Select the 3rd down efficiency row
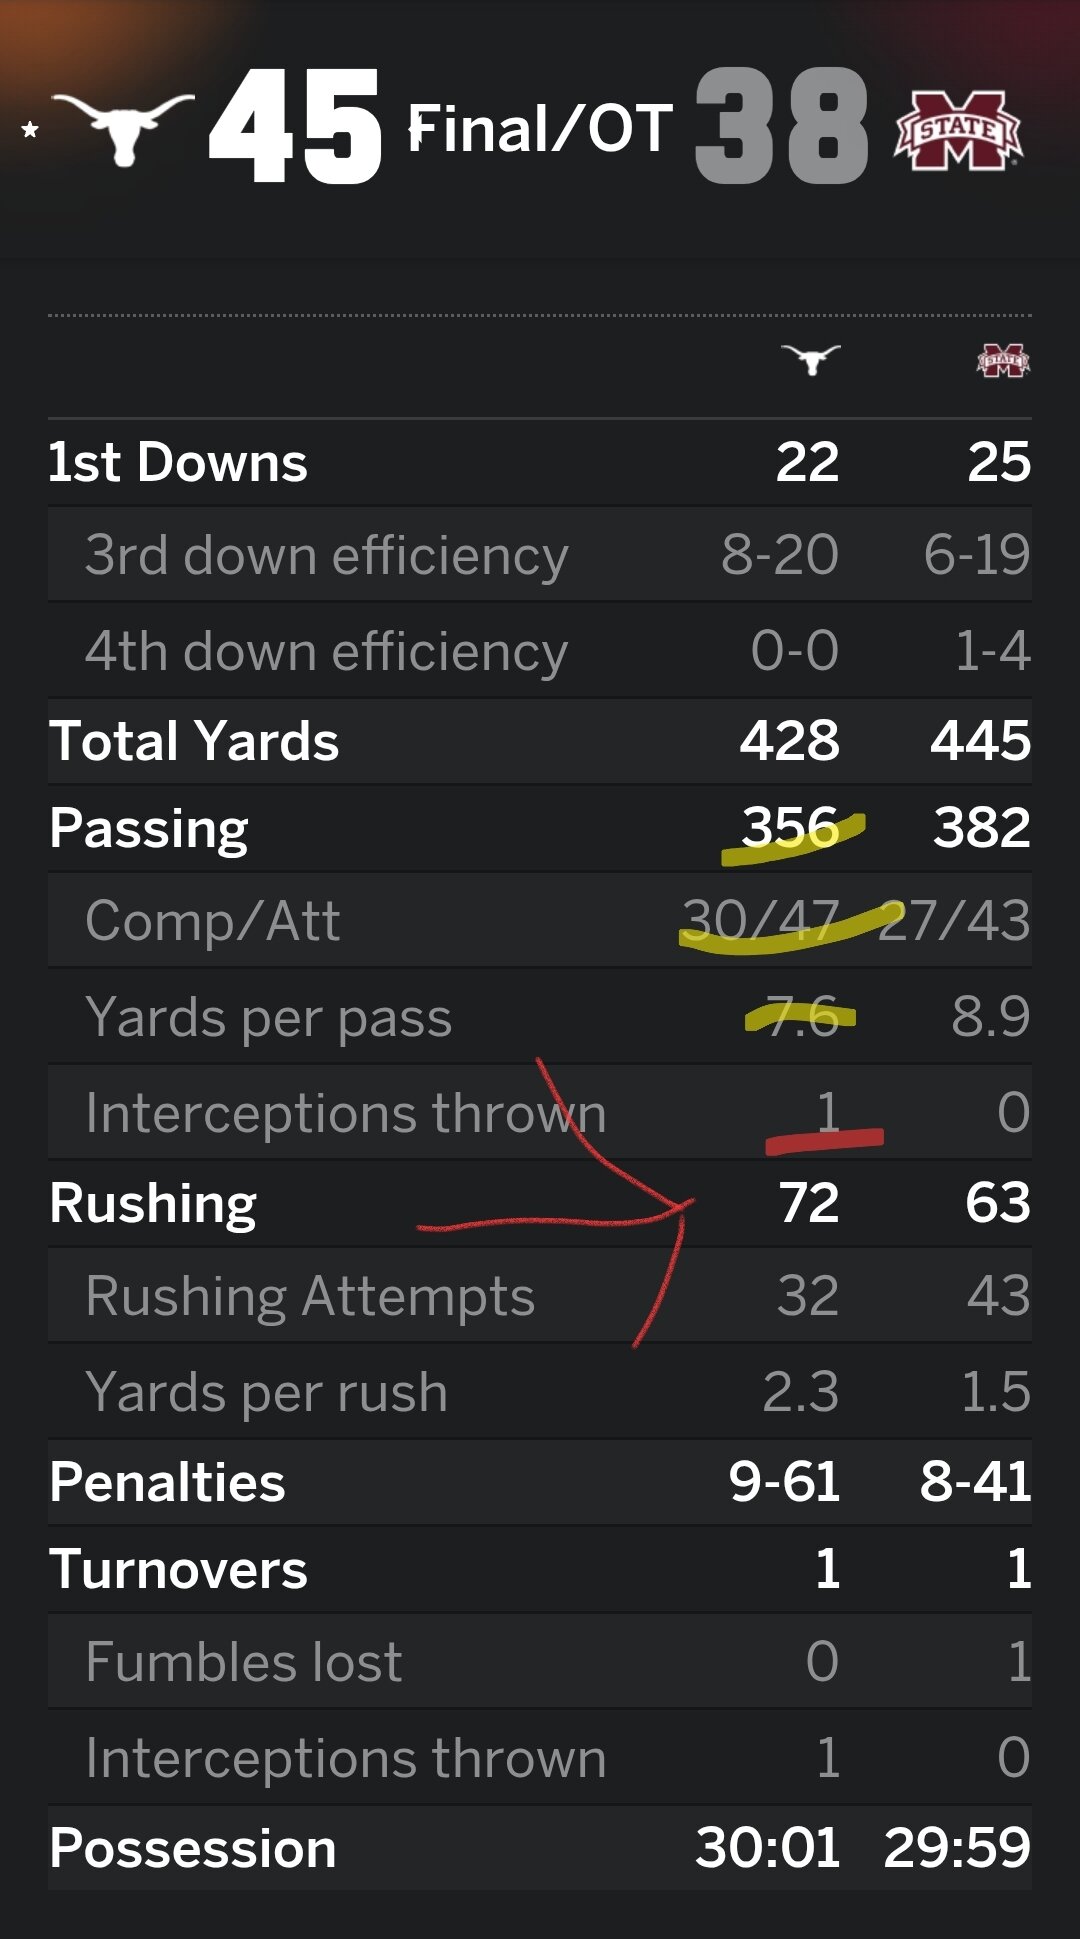This screenshot has height=1939, width=1080. tap(540, 555)
